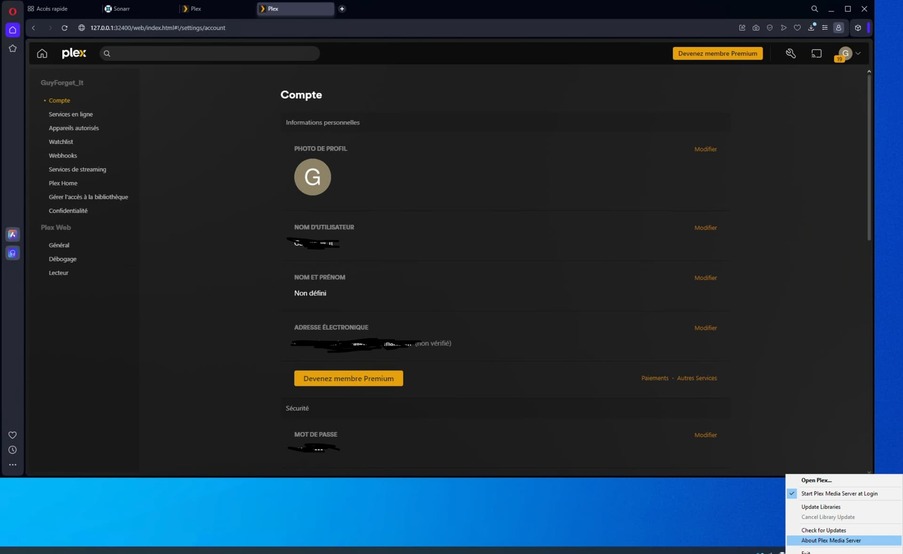Open the purple sidebar app icon below Aria
903x554 pixels.
13,253
